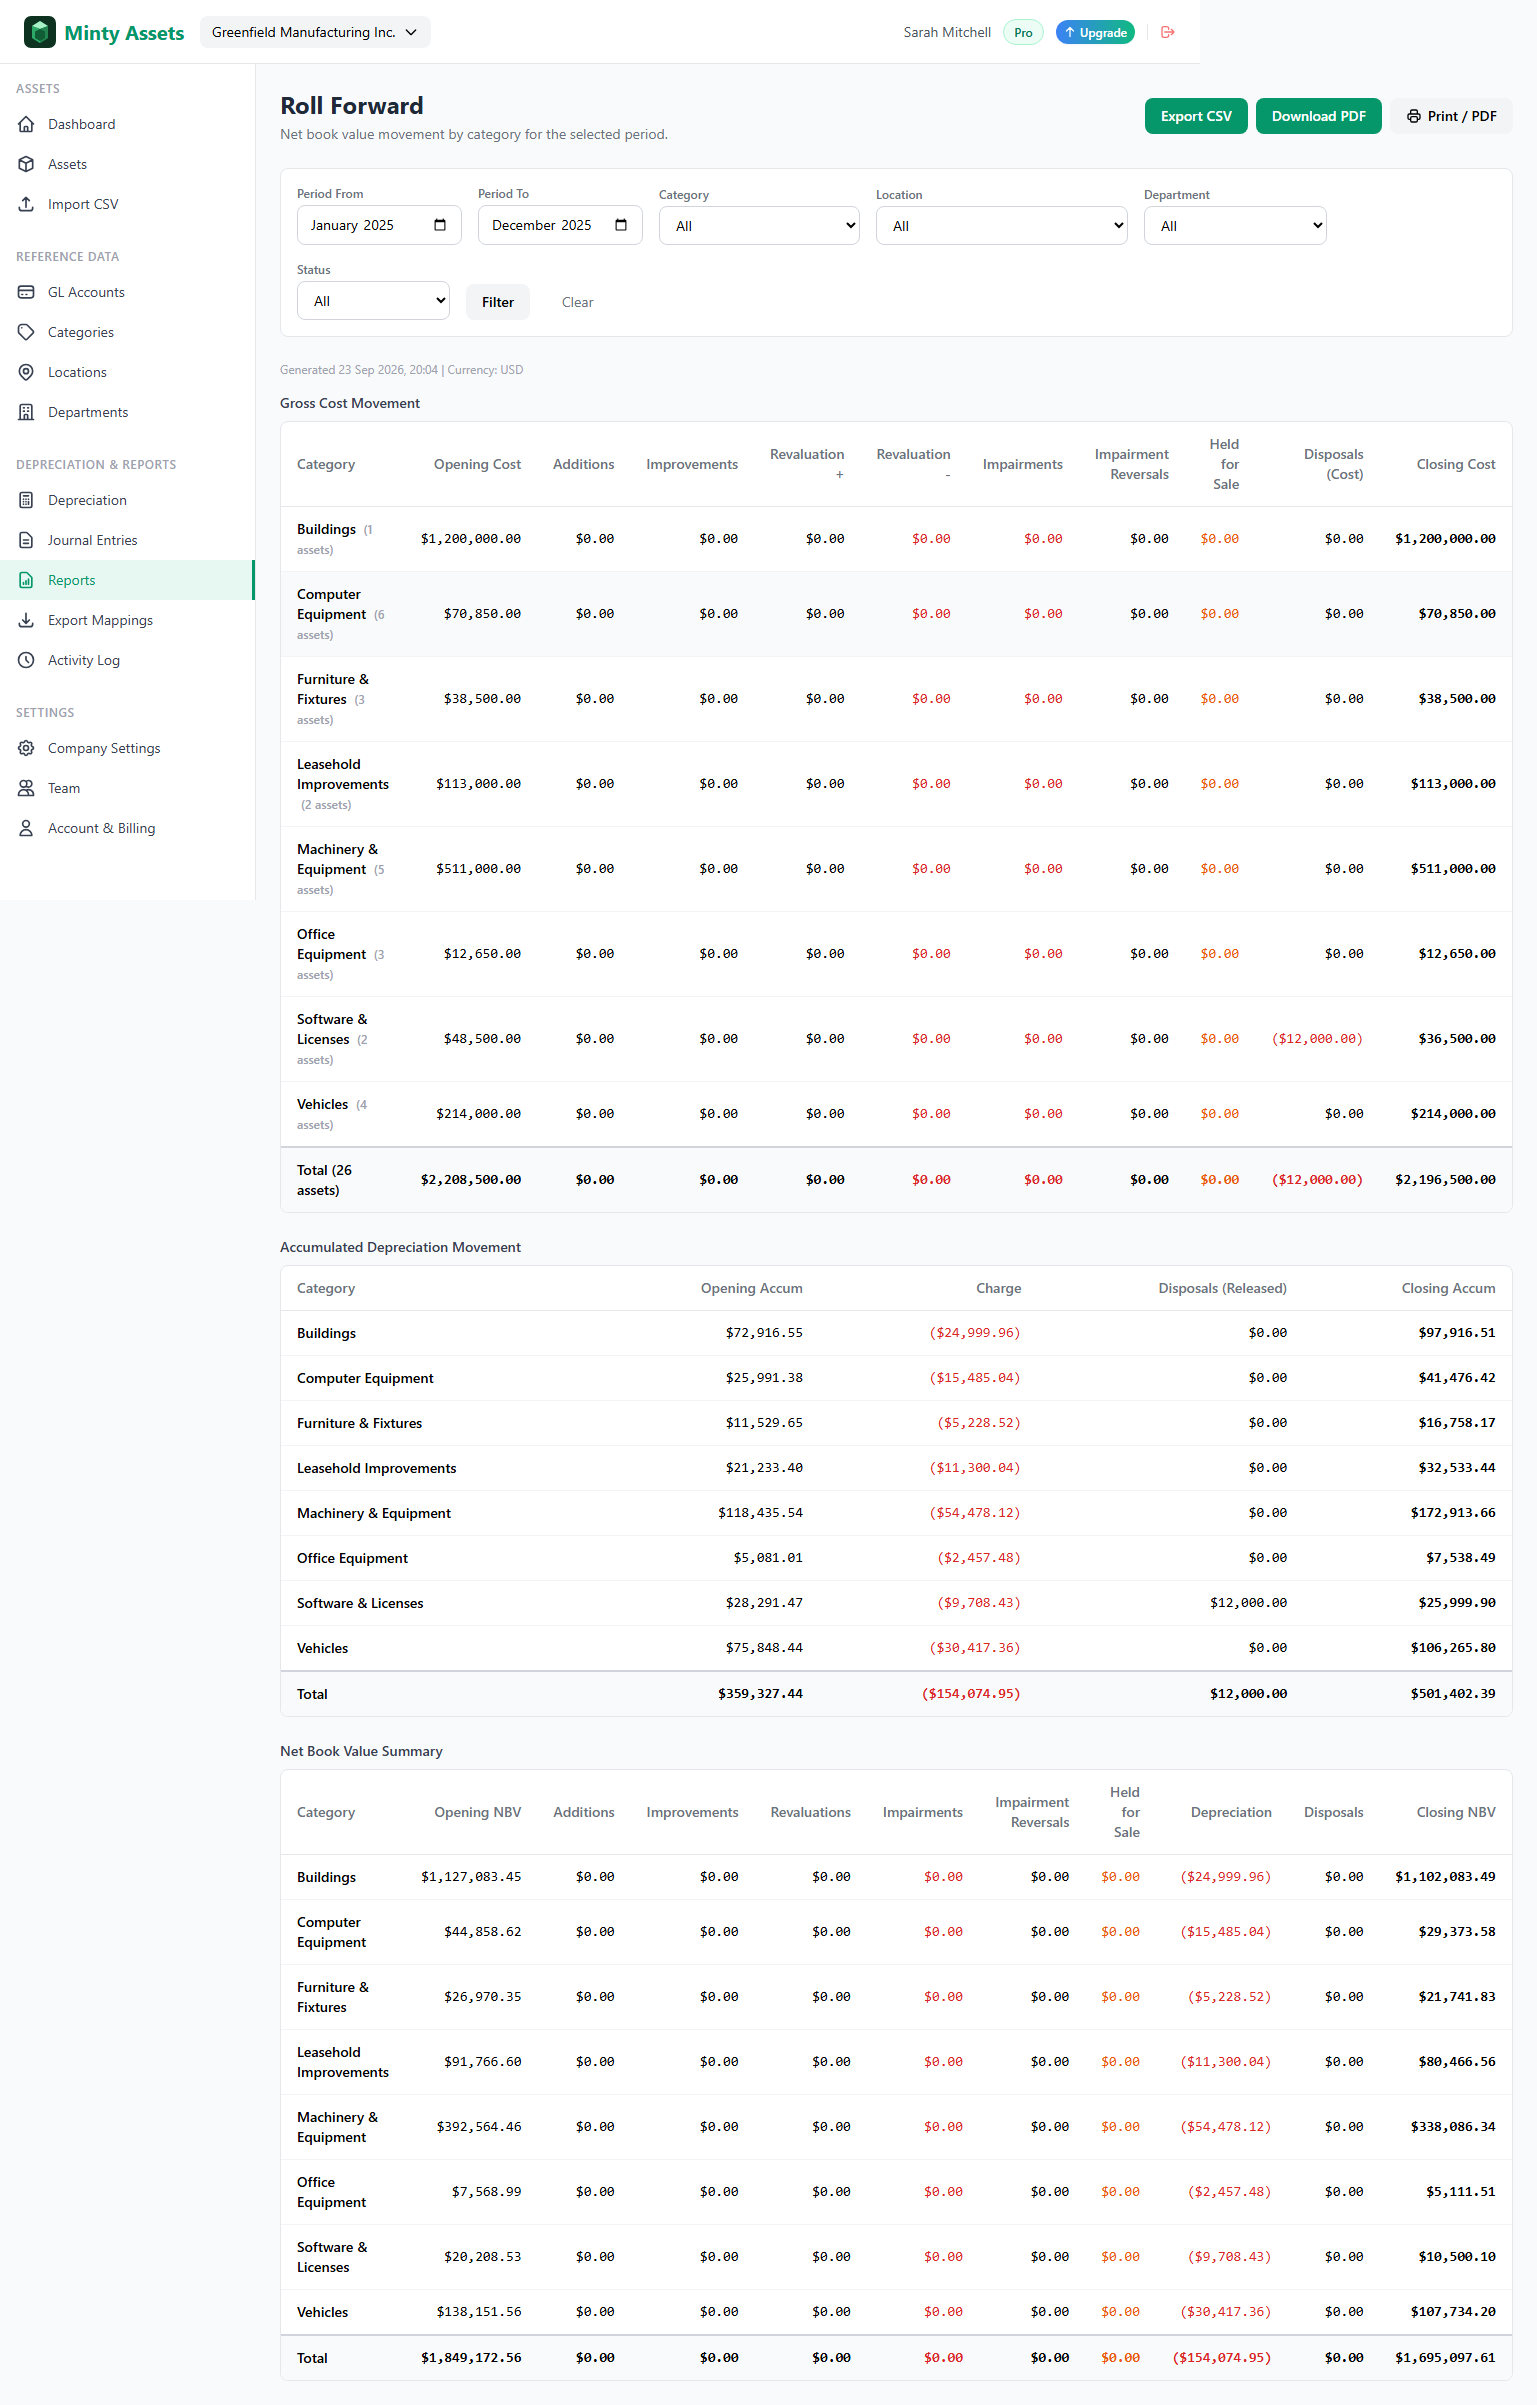Open Reports in the sidebar
1537x2405 pixels.
(x=127, y=580)
